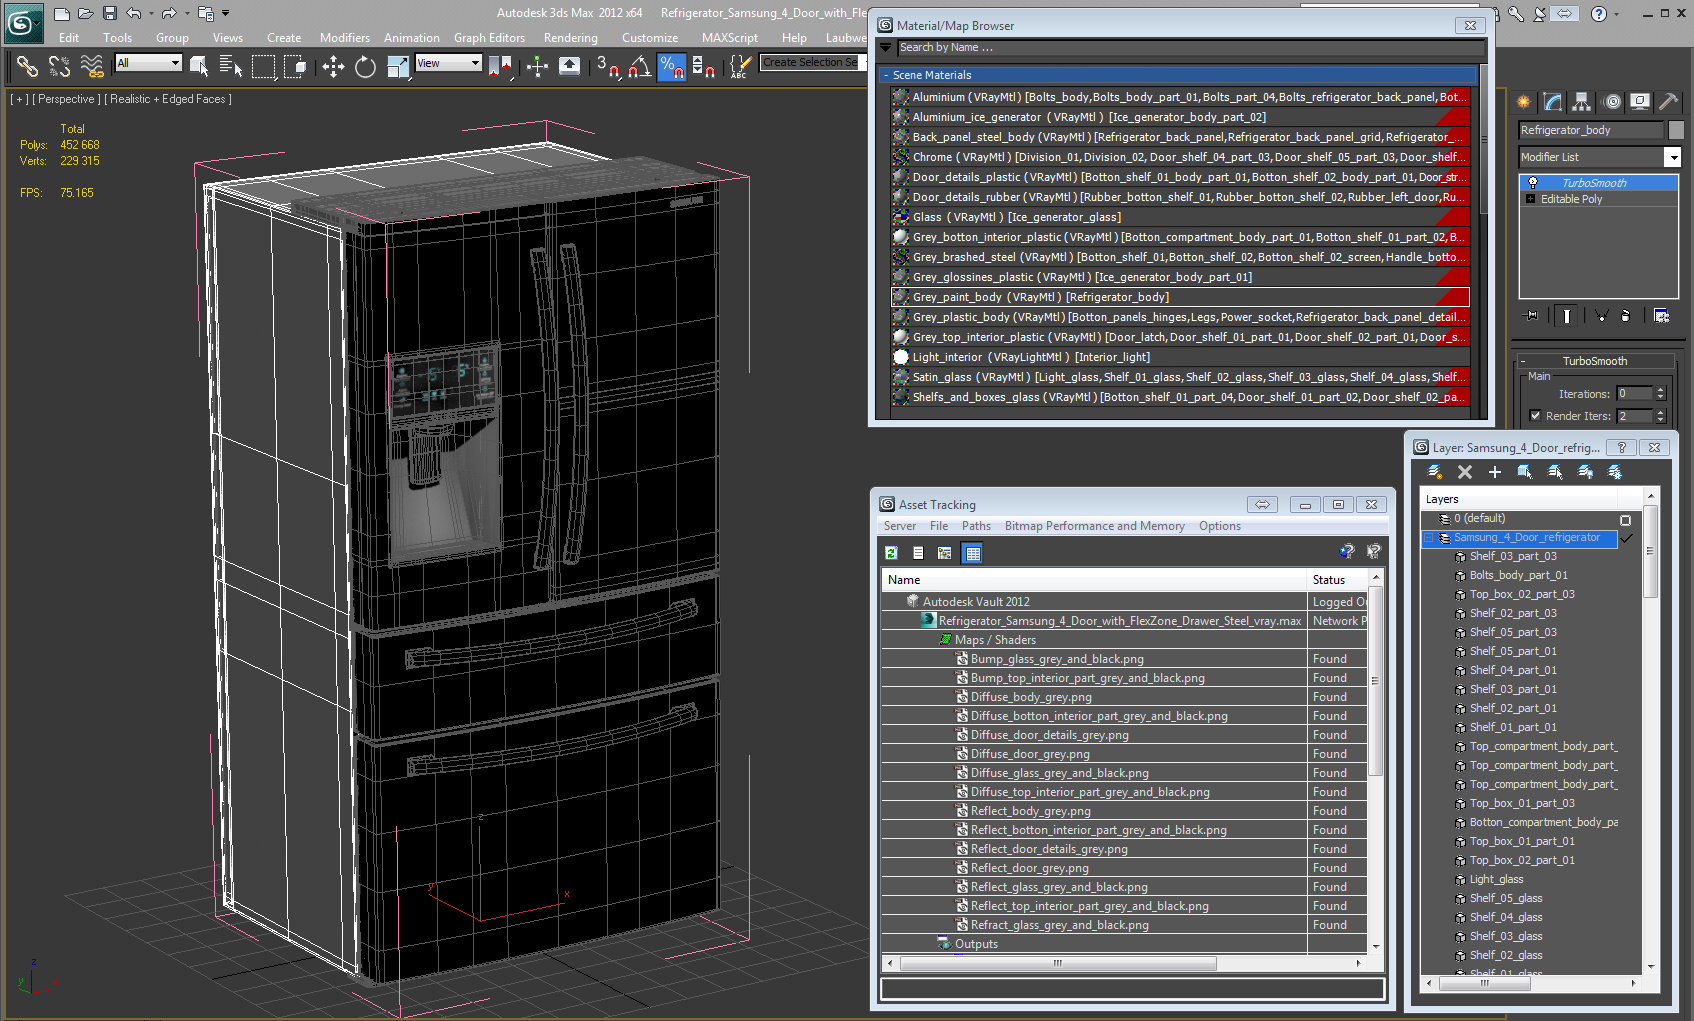Click the Create Selection Set field
Viewport: 1694px width, 1021px height.
point(812,62)
